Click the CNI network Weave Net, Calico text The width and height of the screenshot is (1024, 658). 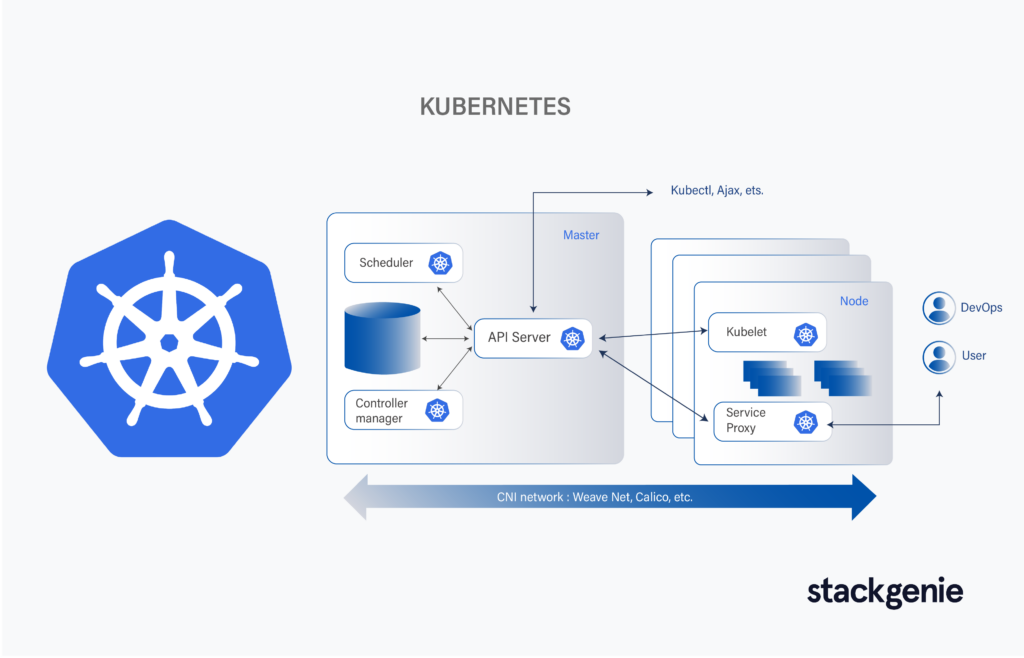click(595, 497)
